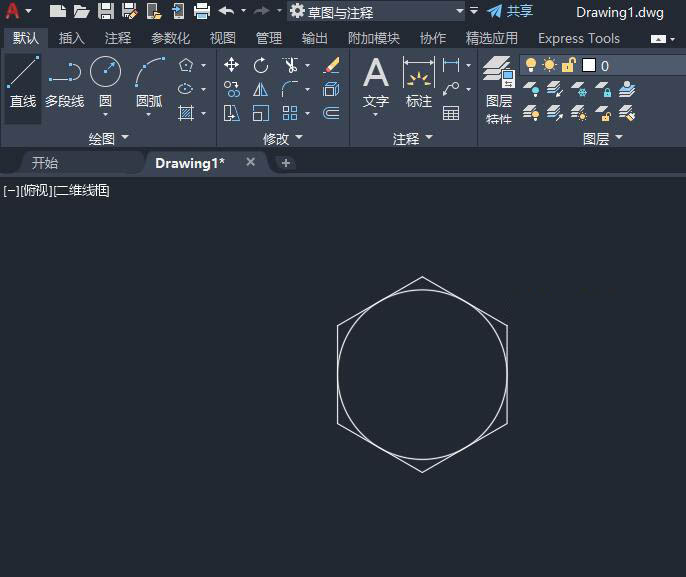The height and width of the screenshot is (577, 686).
Task: Click the Rotate tool icon
Action: [261, 65]
